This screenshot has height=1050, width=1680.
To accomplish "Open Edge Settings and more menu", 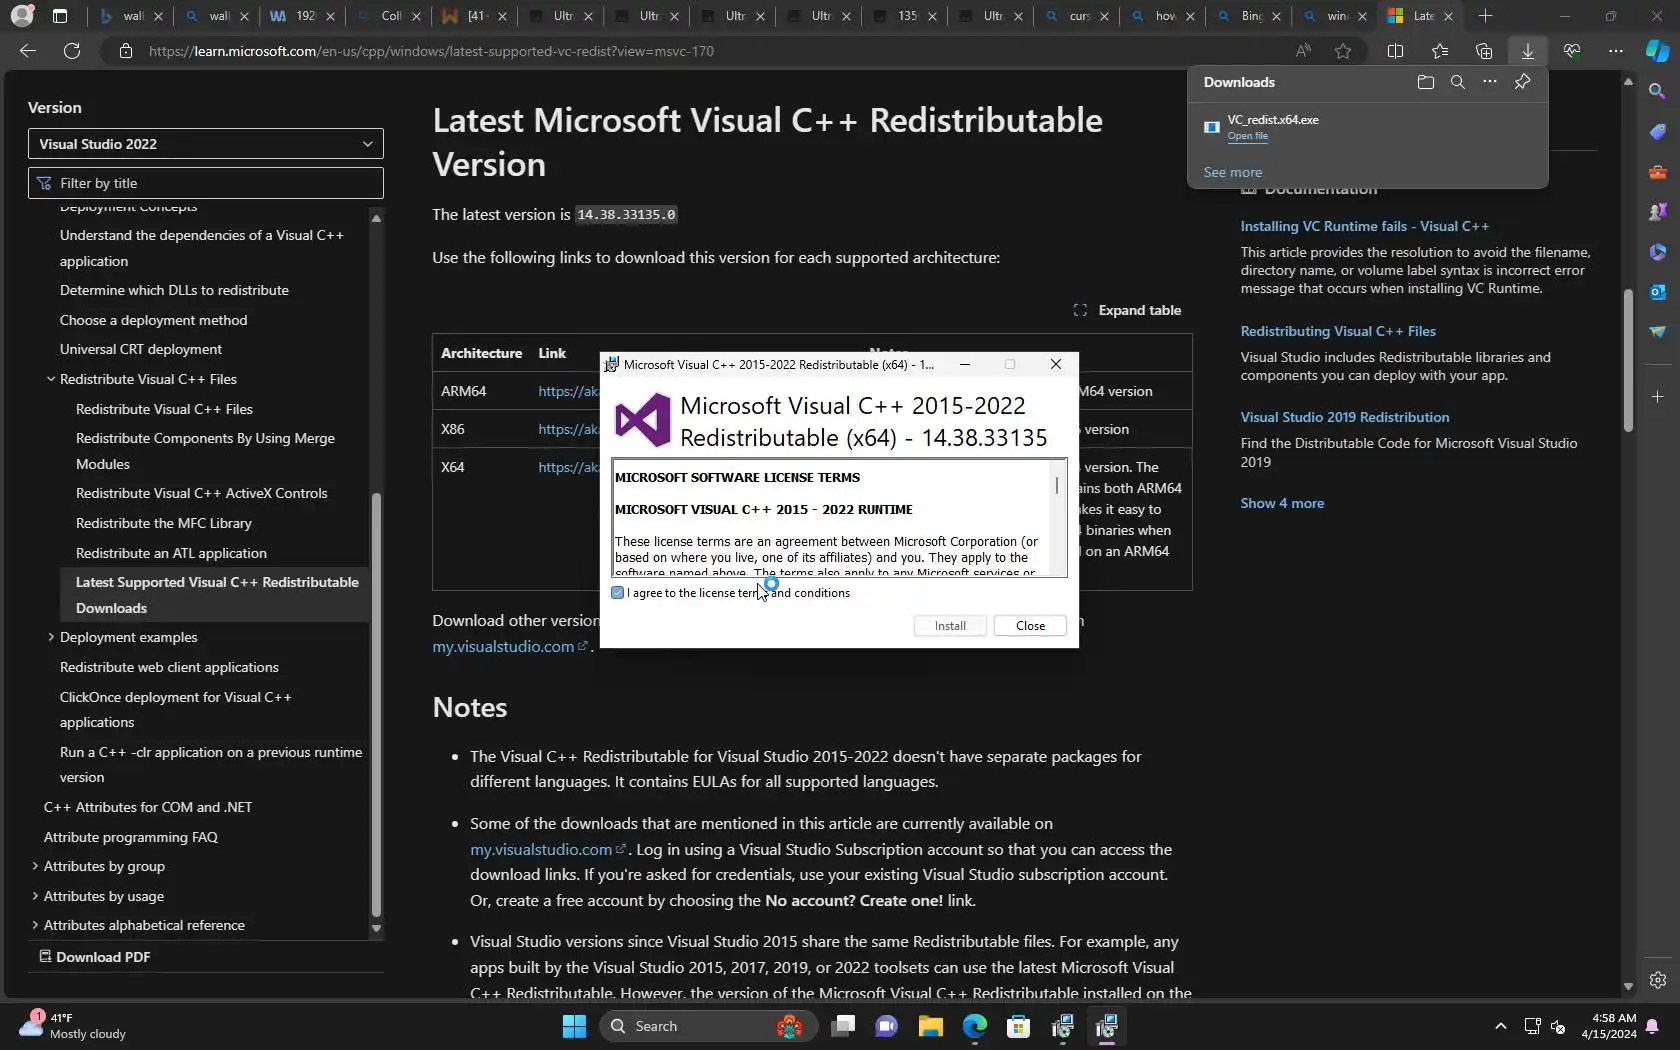I will 1616,51.
